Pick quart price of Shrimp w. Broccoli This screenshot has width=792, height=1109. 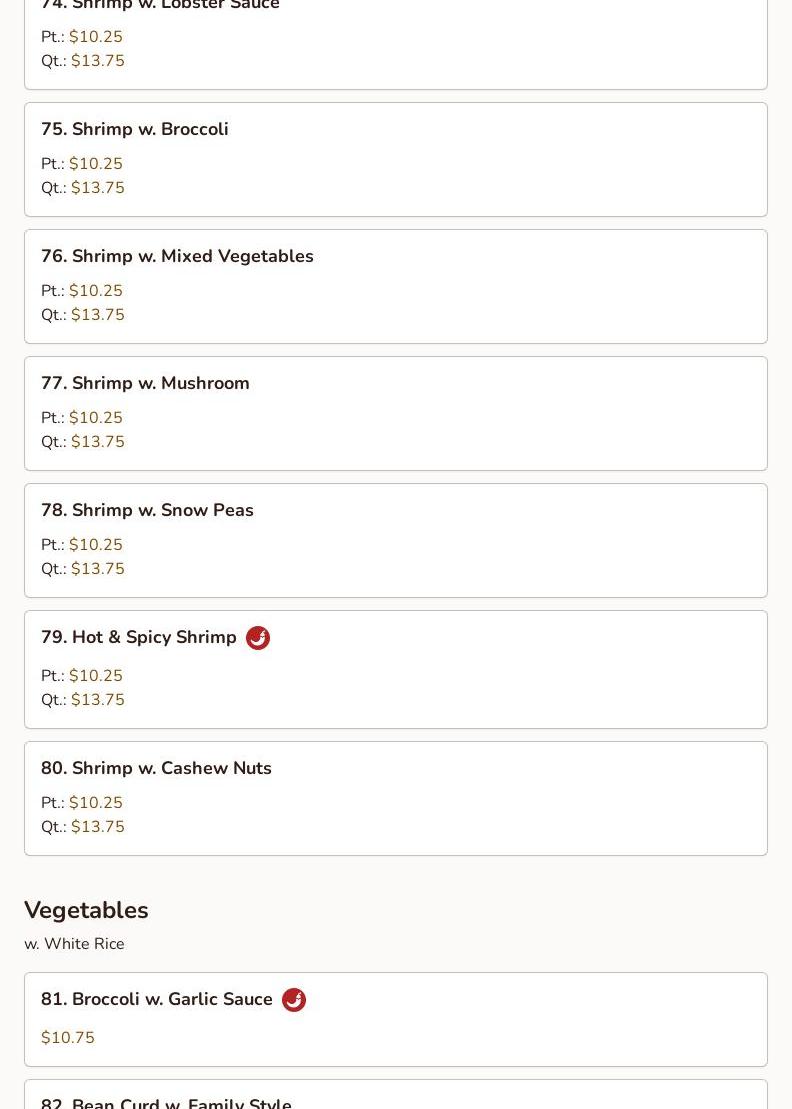tap(98, 188)
